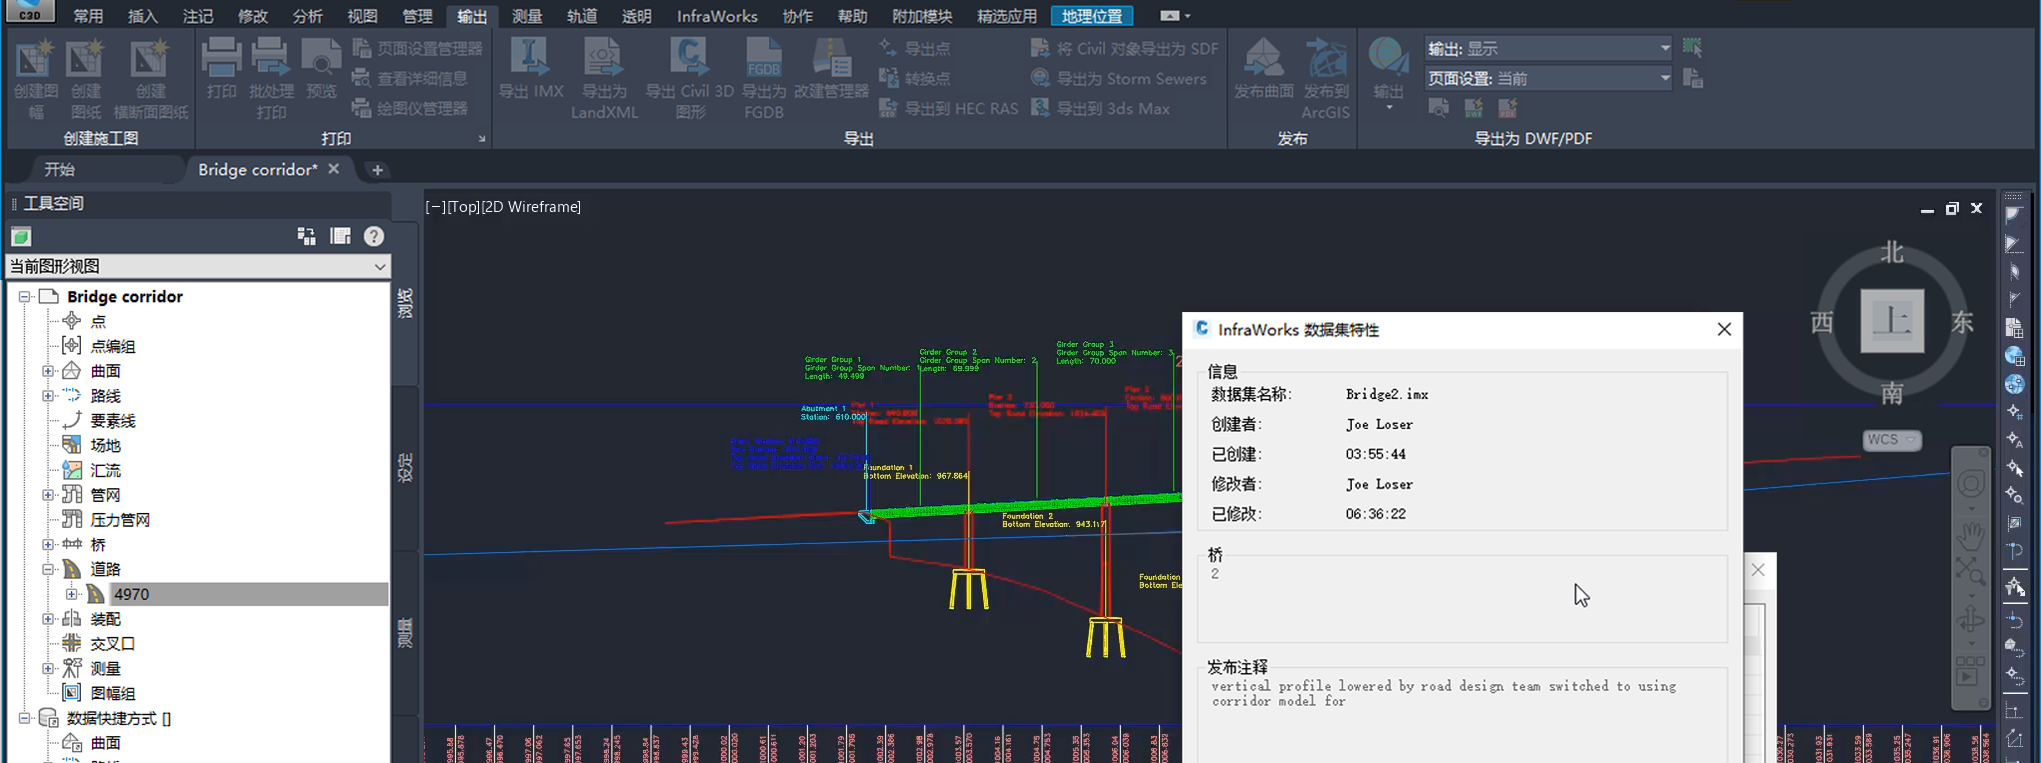Collapse the 道路 tree node

48,569
